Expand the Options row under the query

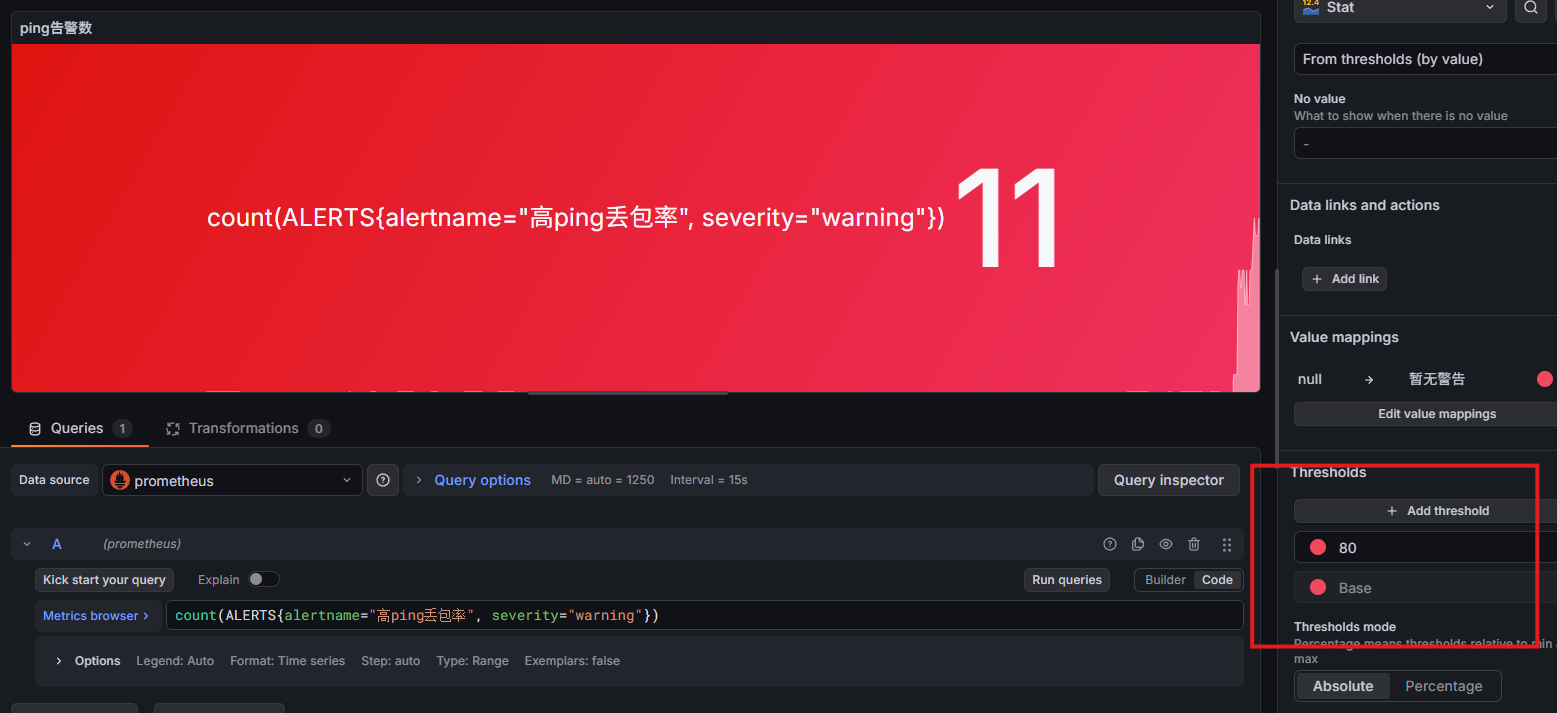[x=59, y=661]
